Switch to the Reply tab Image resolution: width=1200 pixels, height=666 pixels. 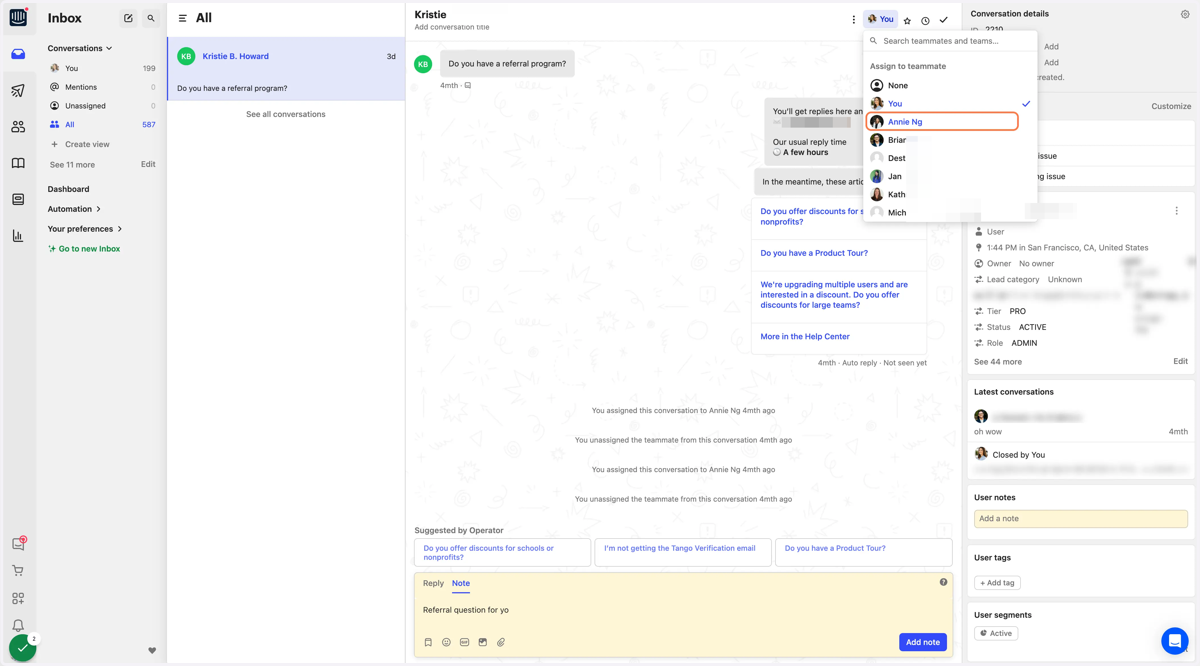[433, 583]
